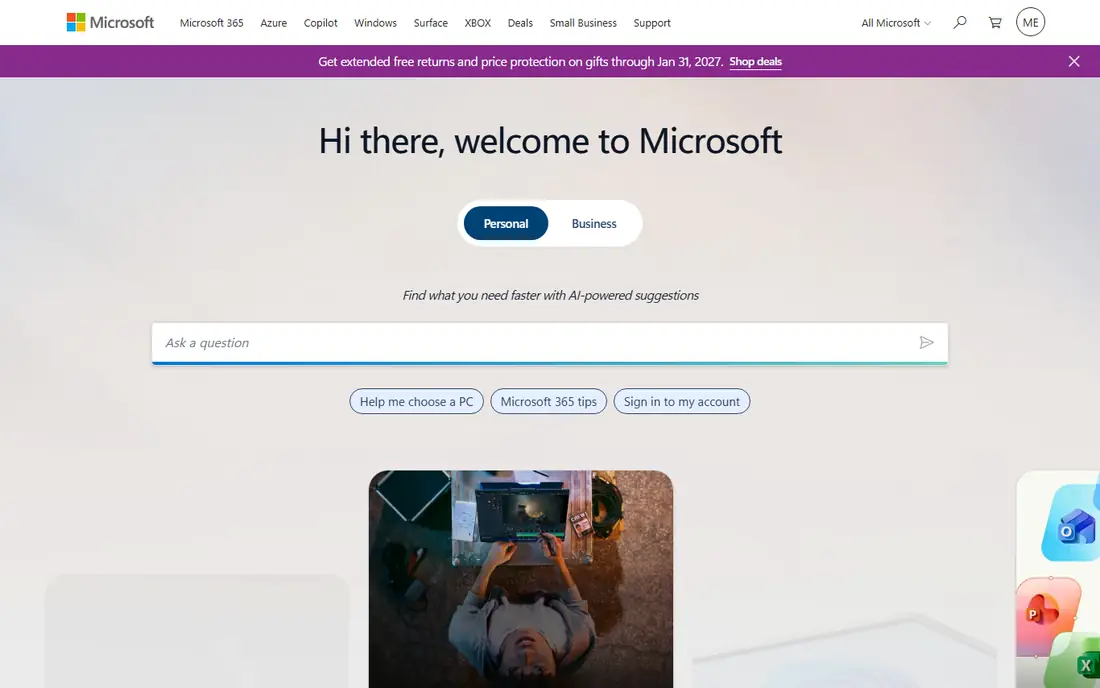This screenshot has height=688, width=1100.
Task: Open the Azure menu item
Action: [274, 22]
